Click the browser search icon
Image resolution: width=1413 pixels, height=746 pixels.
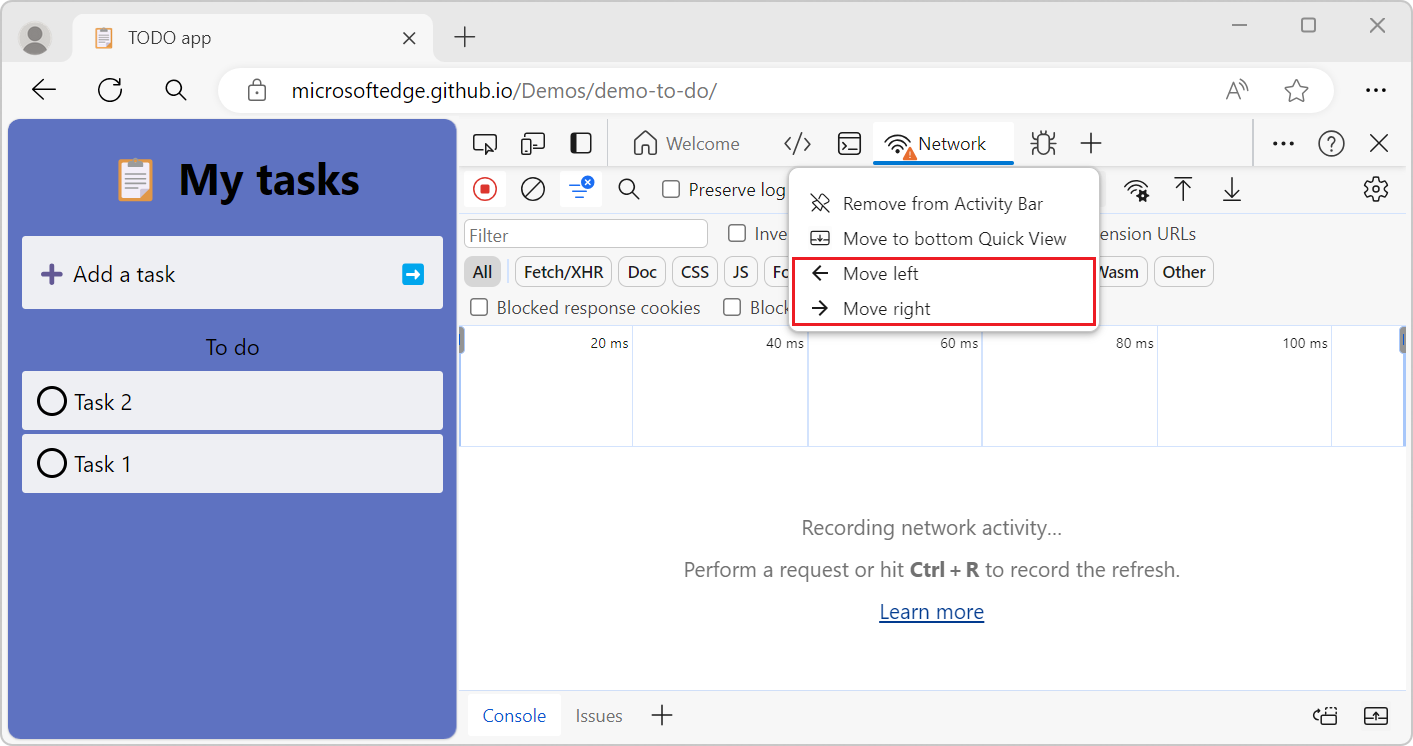(176, 90)
